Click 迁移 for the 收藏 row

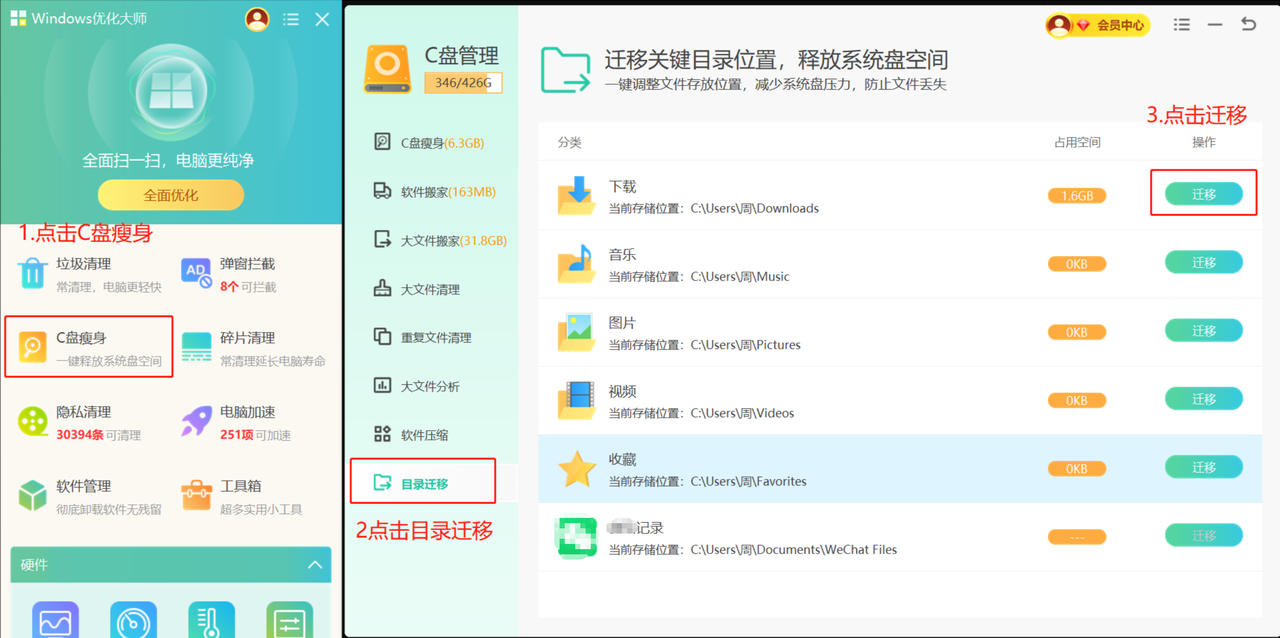pyautogui.click(x=1204, y=467)
